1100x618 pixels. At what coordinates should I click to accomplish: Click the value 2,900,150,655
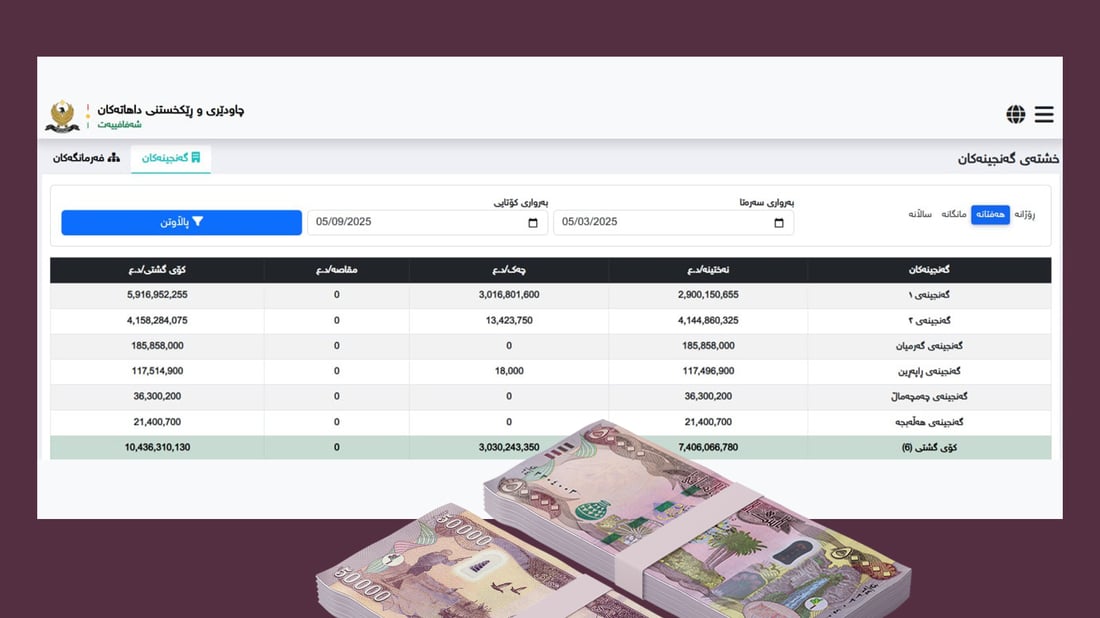(708, 295)
